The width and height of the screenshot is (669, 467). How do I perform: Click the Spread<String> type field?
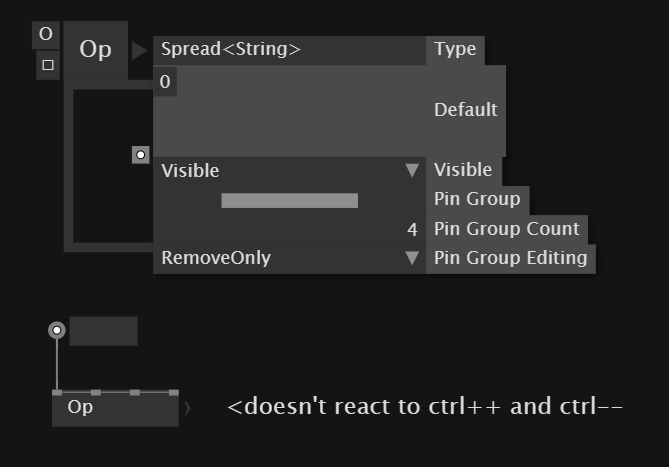coord(290,49)
